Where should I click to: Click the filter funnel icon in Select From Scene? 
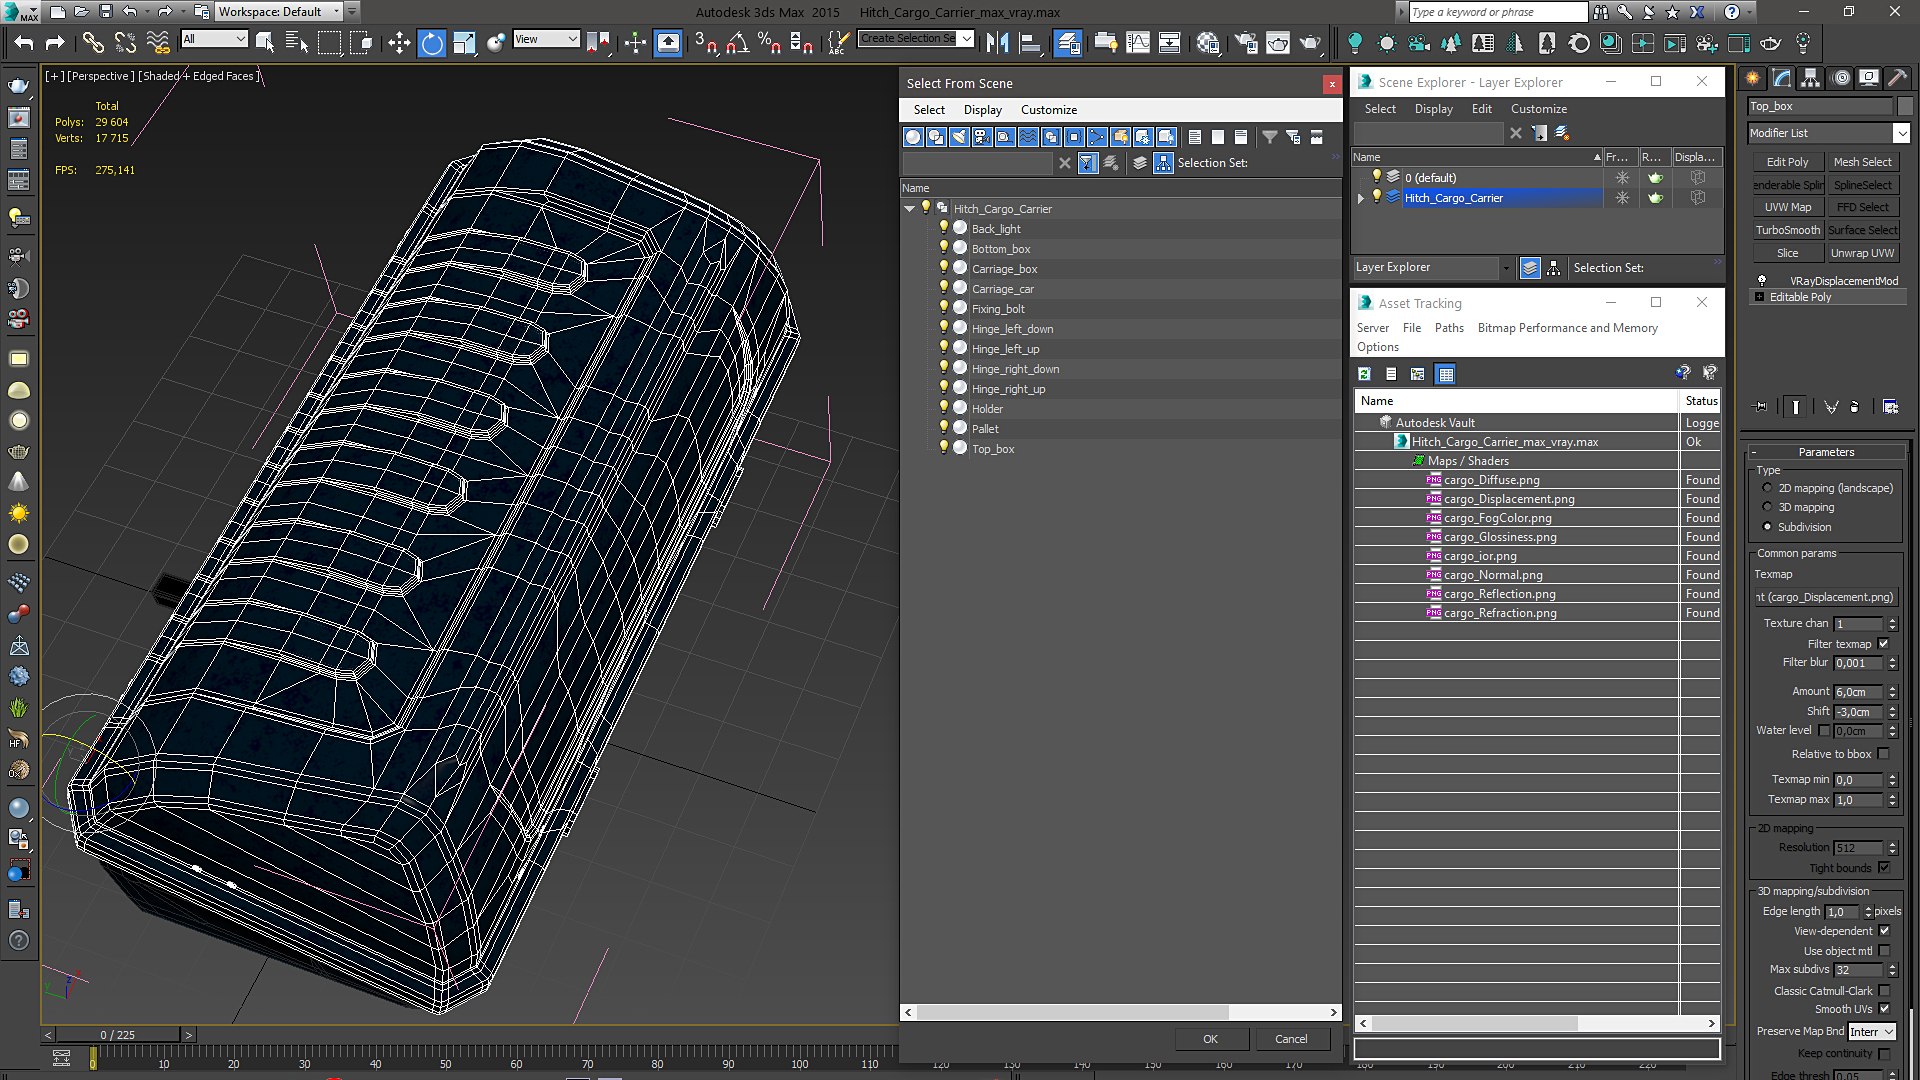pos(1269,137)
